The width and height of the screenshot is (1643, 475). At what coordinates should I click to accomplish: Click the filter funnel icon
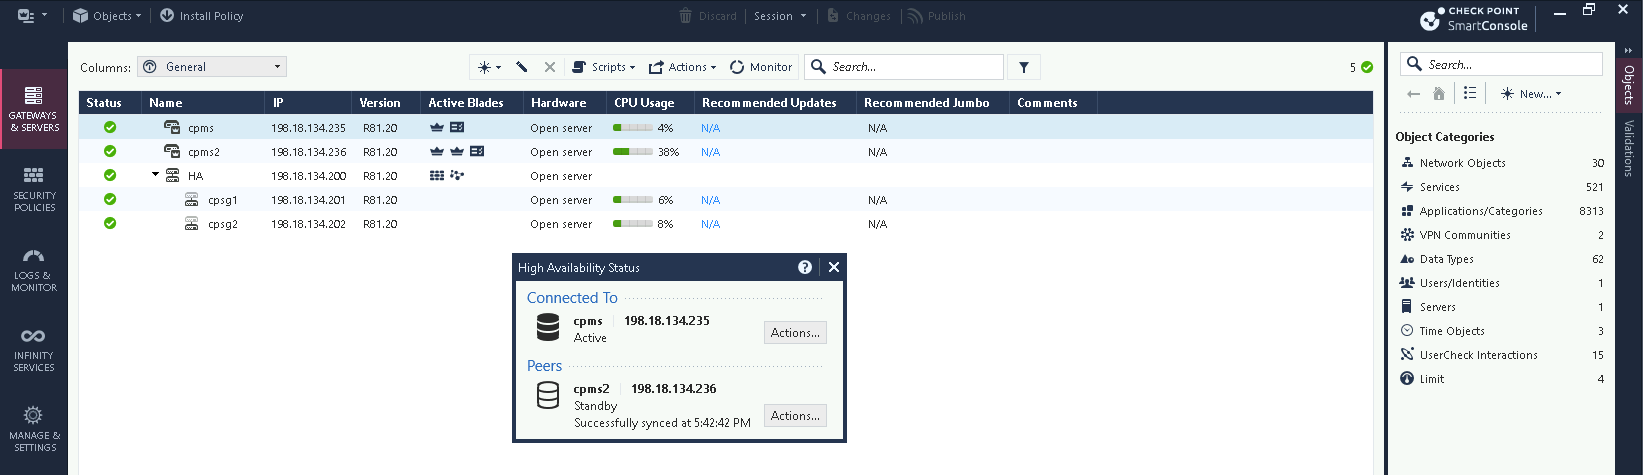tap(1024, 67)
